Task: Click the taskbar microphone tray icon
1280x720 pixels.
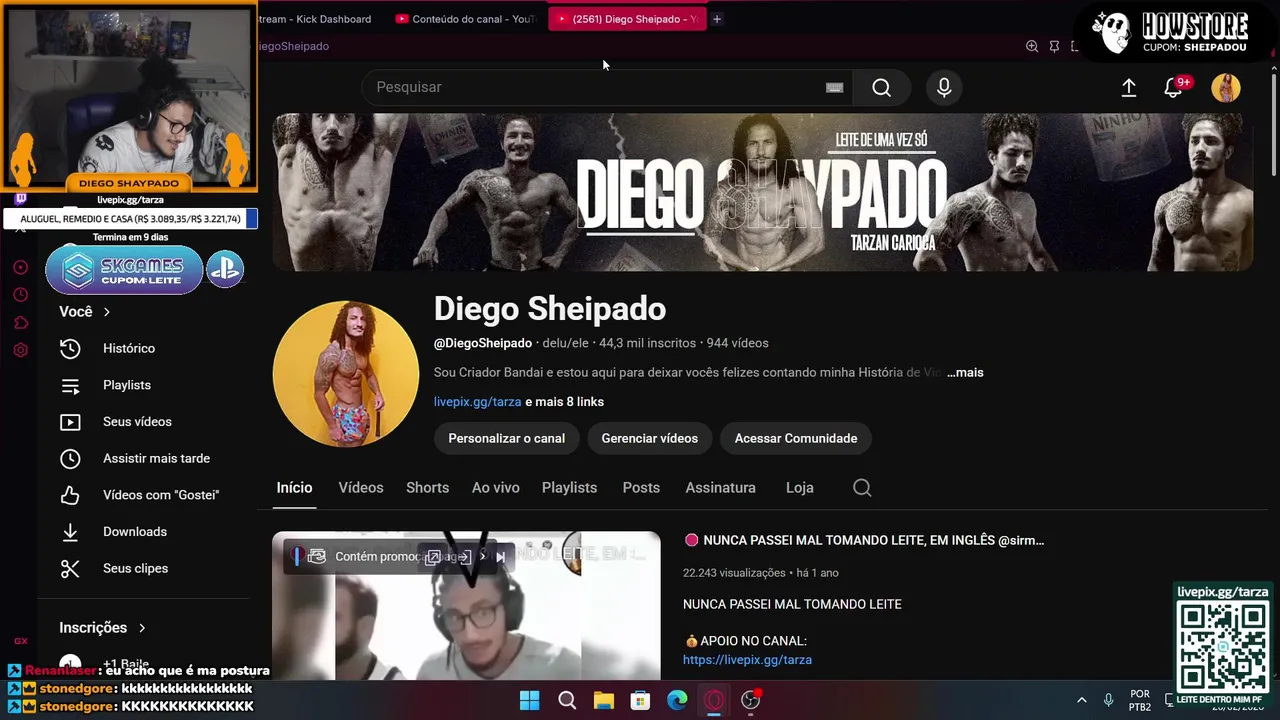Action: point(1108,700)
